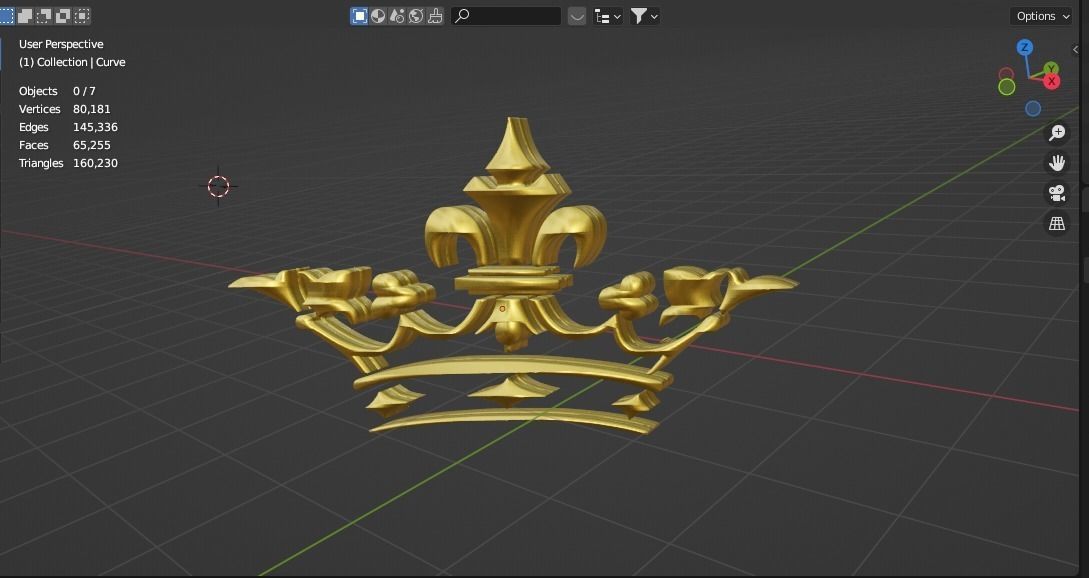Click the search field with magnifier icon
The height and width of the screenshot is (578, 1089).
[506, 16]
